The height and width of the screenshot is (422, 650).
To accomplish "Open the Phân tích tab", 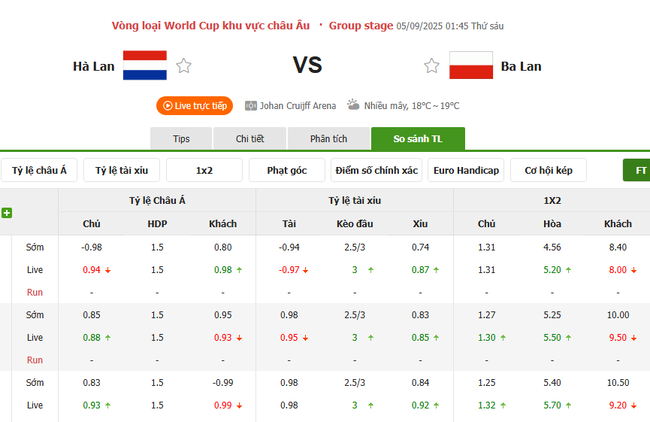I will (x=327, y=139).
